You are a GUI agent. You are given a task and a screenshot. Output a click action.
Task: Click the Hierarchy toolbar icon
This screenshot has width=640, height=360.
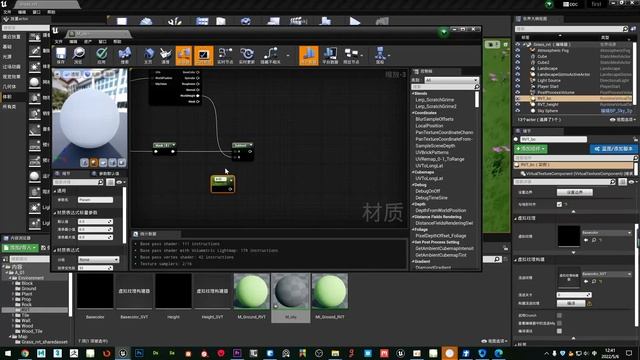(x=380, y=56)
